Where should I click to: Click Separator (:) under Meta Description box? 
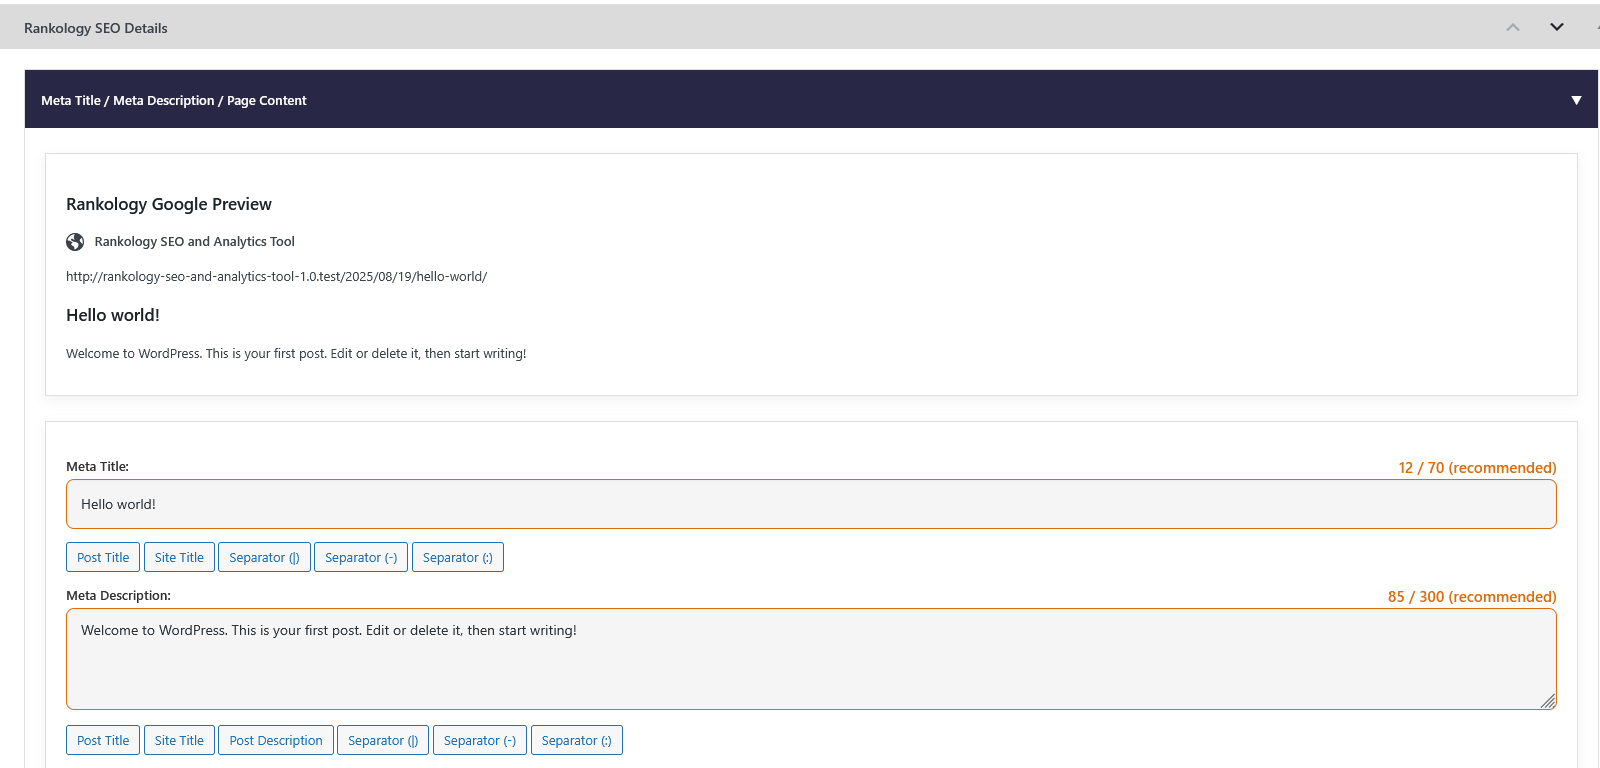coord(576,740)
